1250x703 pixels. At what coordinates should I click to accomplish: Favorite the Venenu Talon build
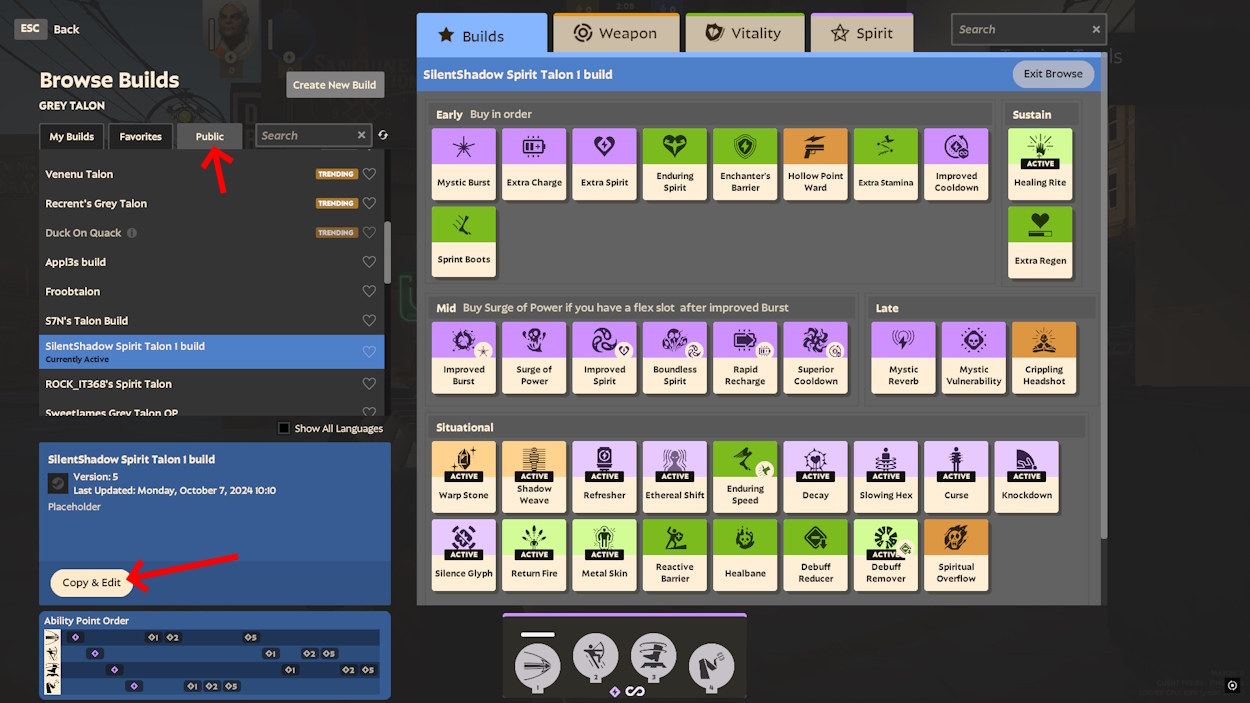pyautogui.click(x=369, y=174)
